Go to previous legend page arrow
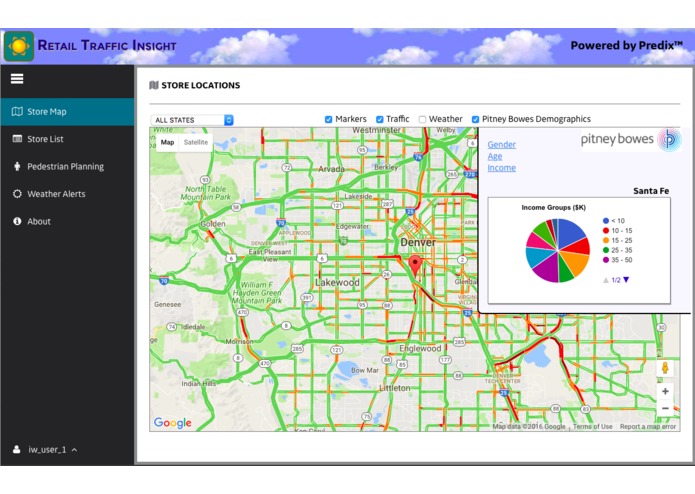Viewport: 695px width, 494px height. tap(606, 280)
